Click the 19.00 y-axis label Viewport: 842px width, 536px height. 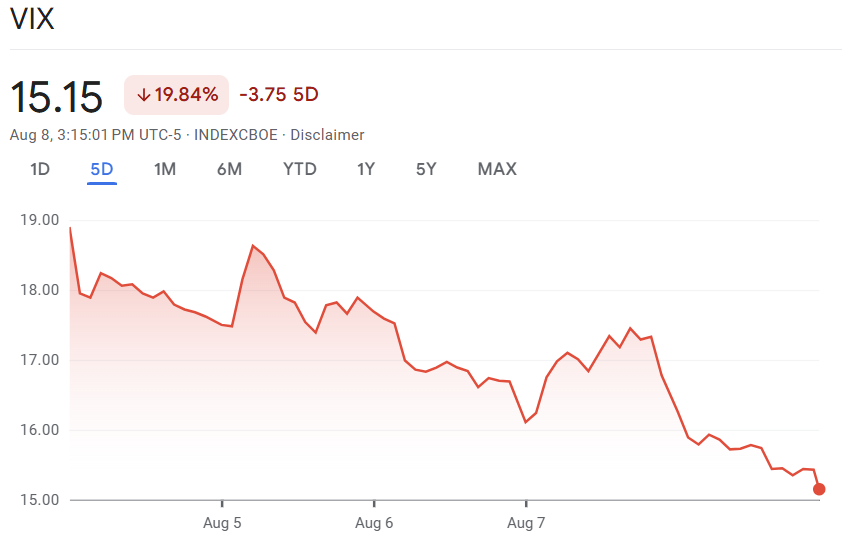(40, 220)
